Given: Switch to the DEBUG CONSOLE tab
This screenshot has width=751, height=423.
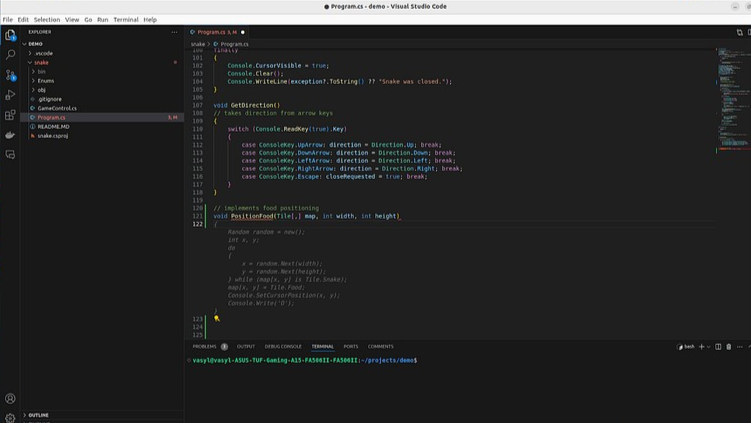Looking at the screenshot, I should [x=283, y=347].
